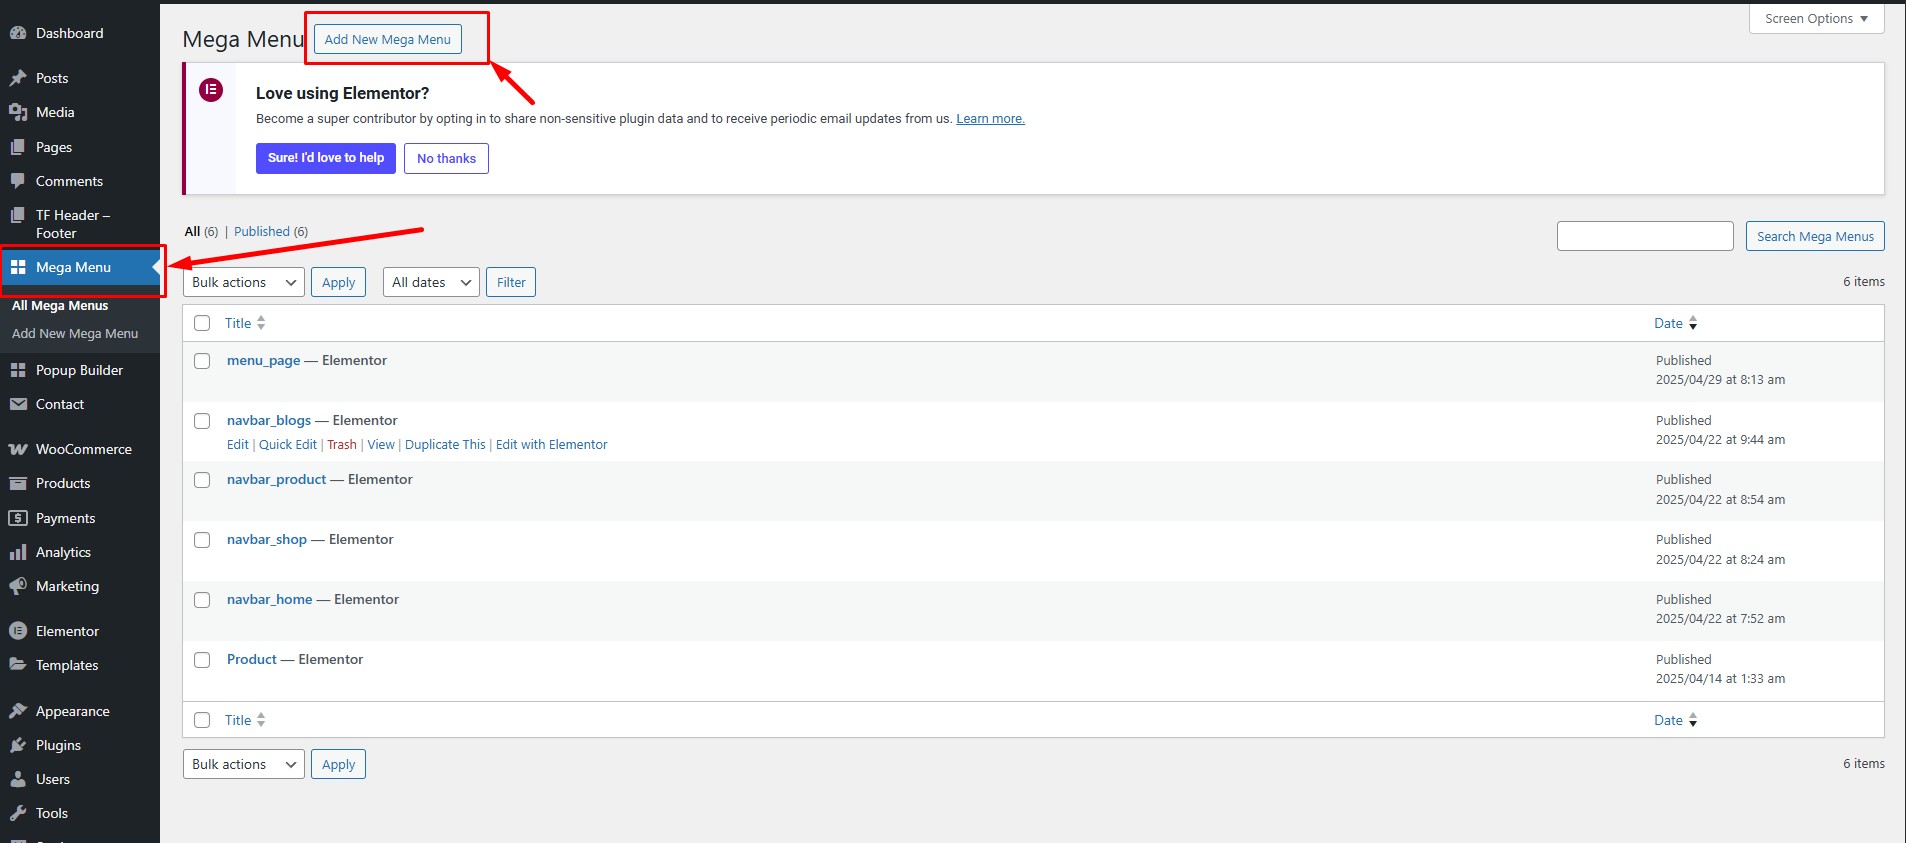Open the navbar_product title link
This screenshot has width=1906, height=843.
pos(277,479)
